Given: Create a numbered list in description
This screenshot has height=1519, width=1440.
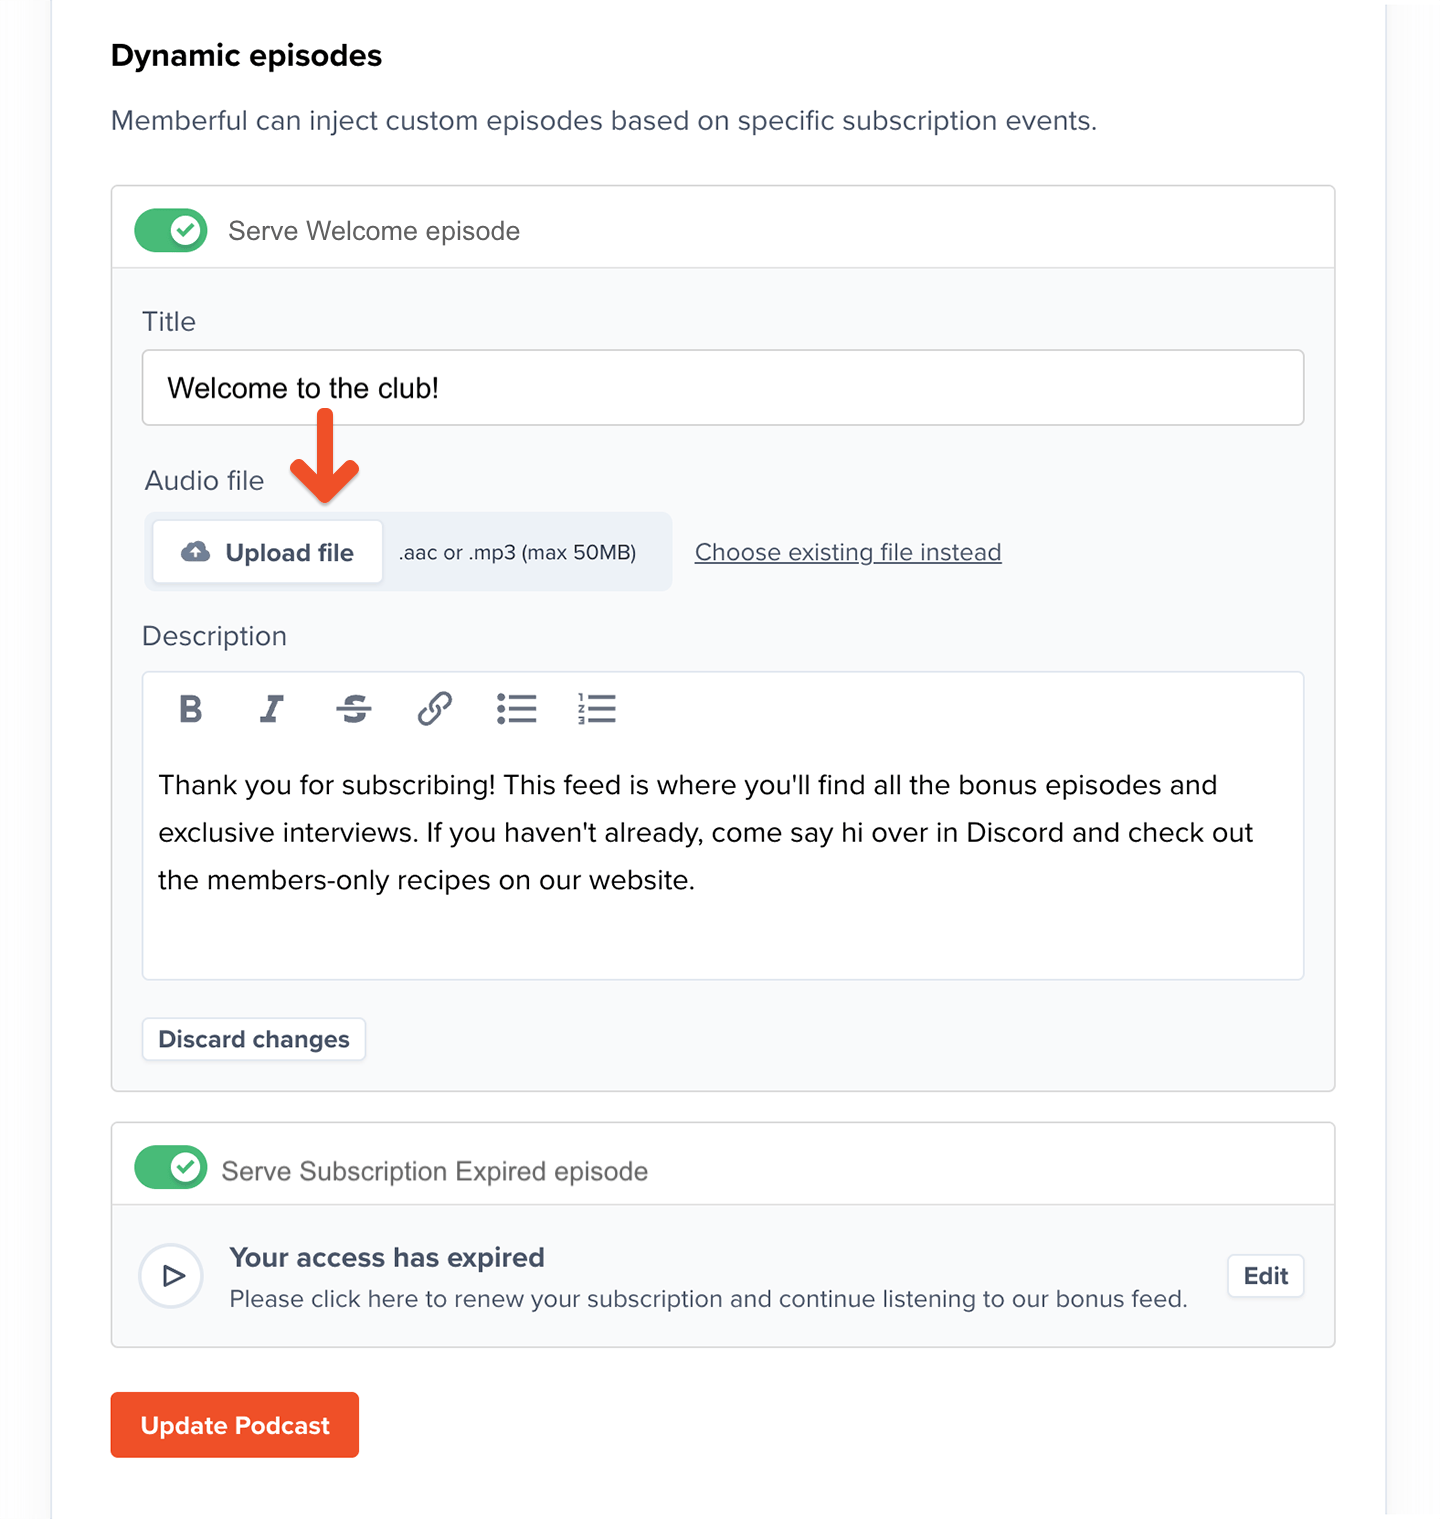Looking at the screenshot, I should click(597, 709).
